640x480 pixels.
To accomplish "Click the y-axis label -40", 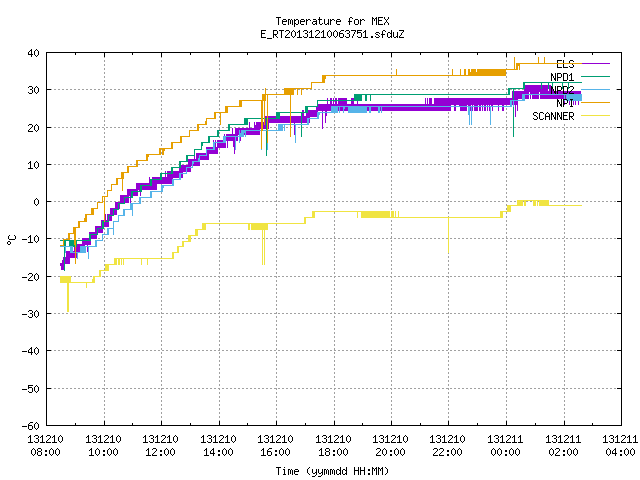I will [31, 351].
